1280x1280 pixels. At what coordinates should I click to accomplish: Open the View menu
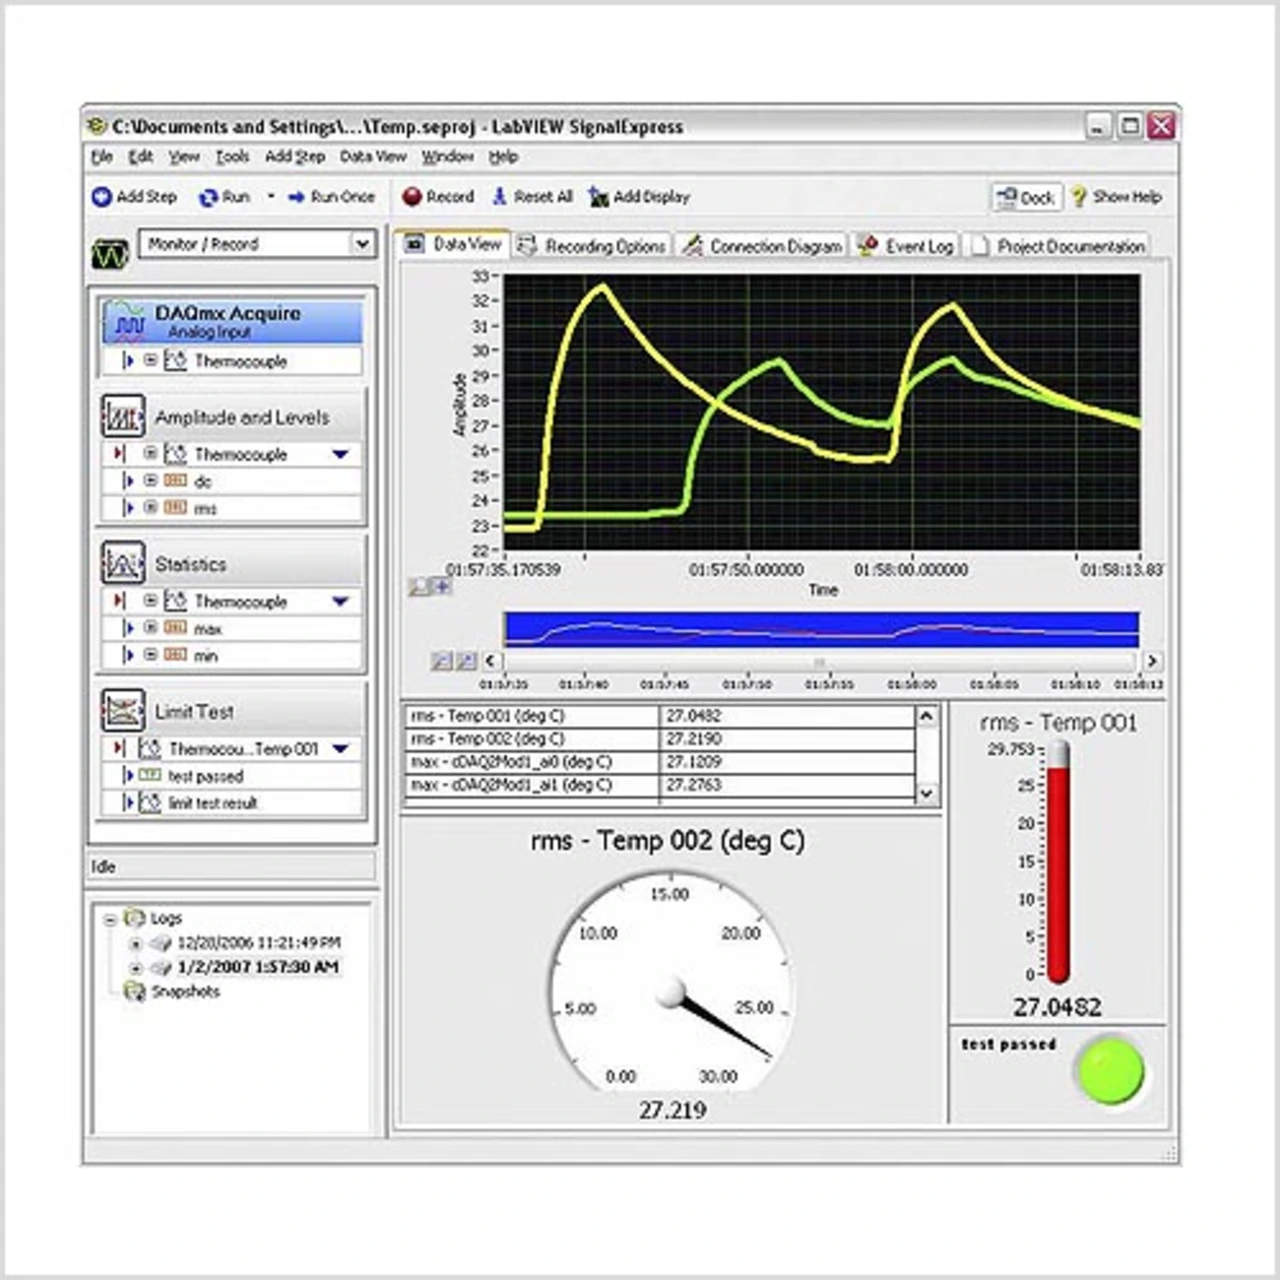(184, 157)
